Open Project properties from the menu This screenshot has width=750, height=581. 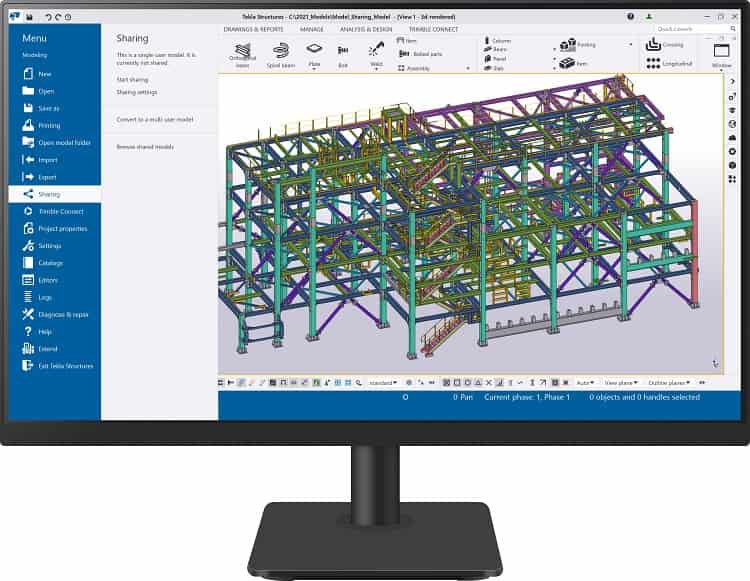pos(62,228)
